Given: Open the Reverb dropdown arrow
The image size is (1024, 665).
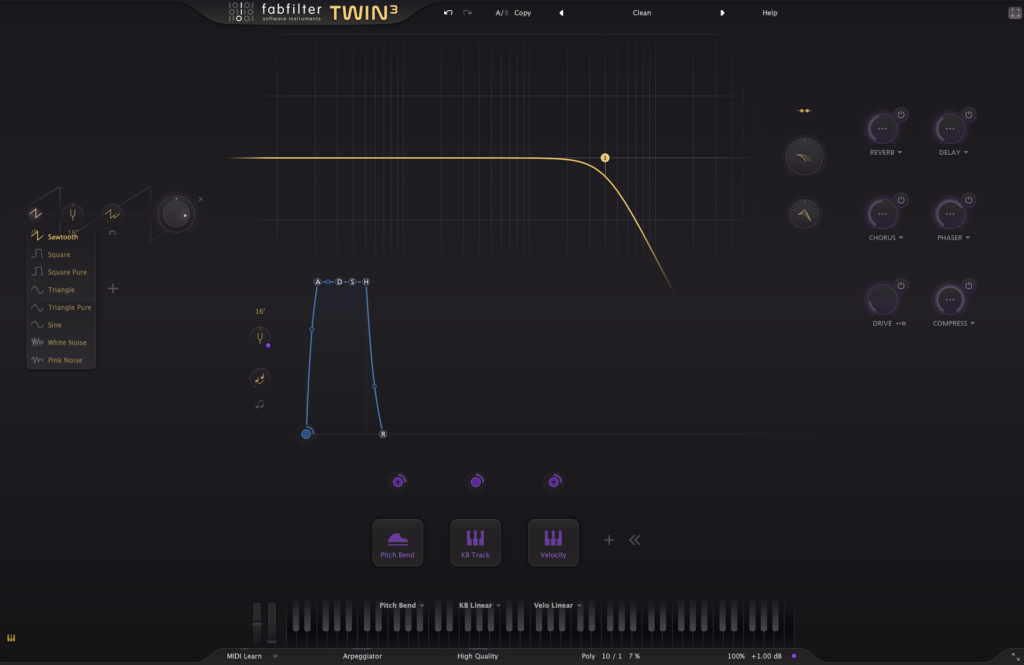Looking at the screenshot, I should click(x=900, y=153).
